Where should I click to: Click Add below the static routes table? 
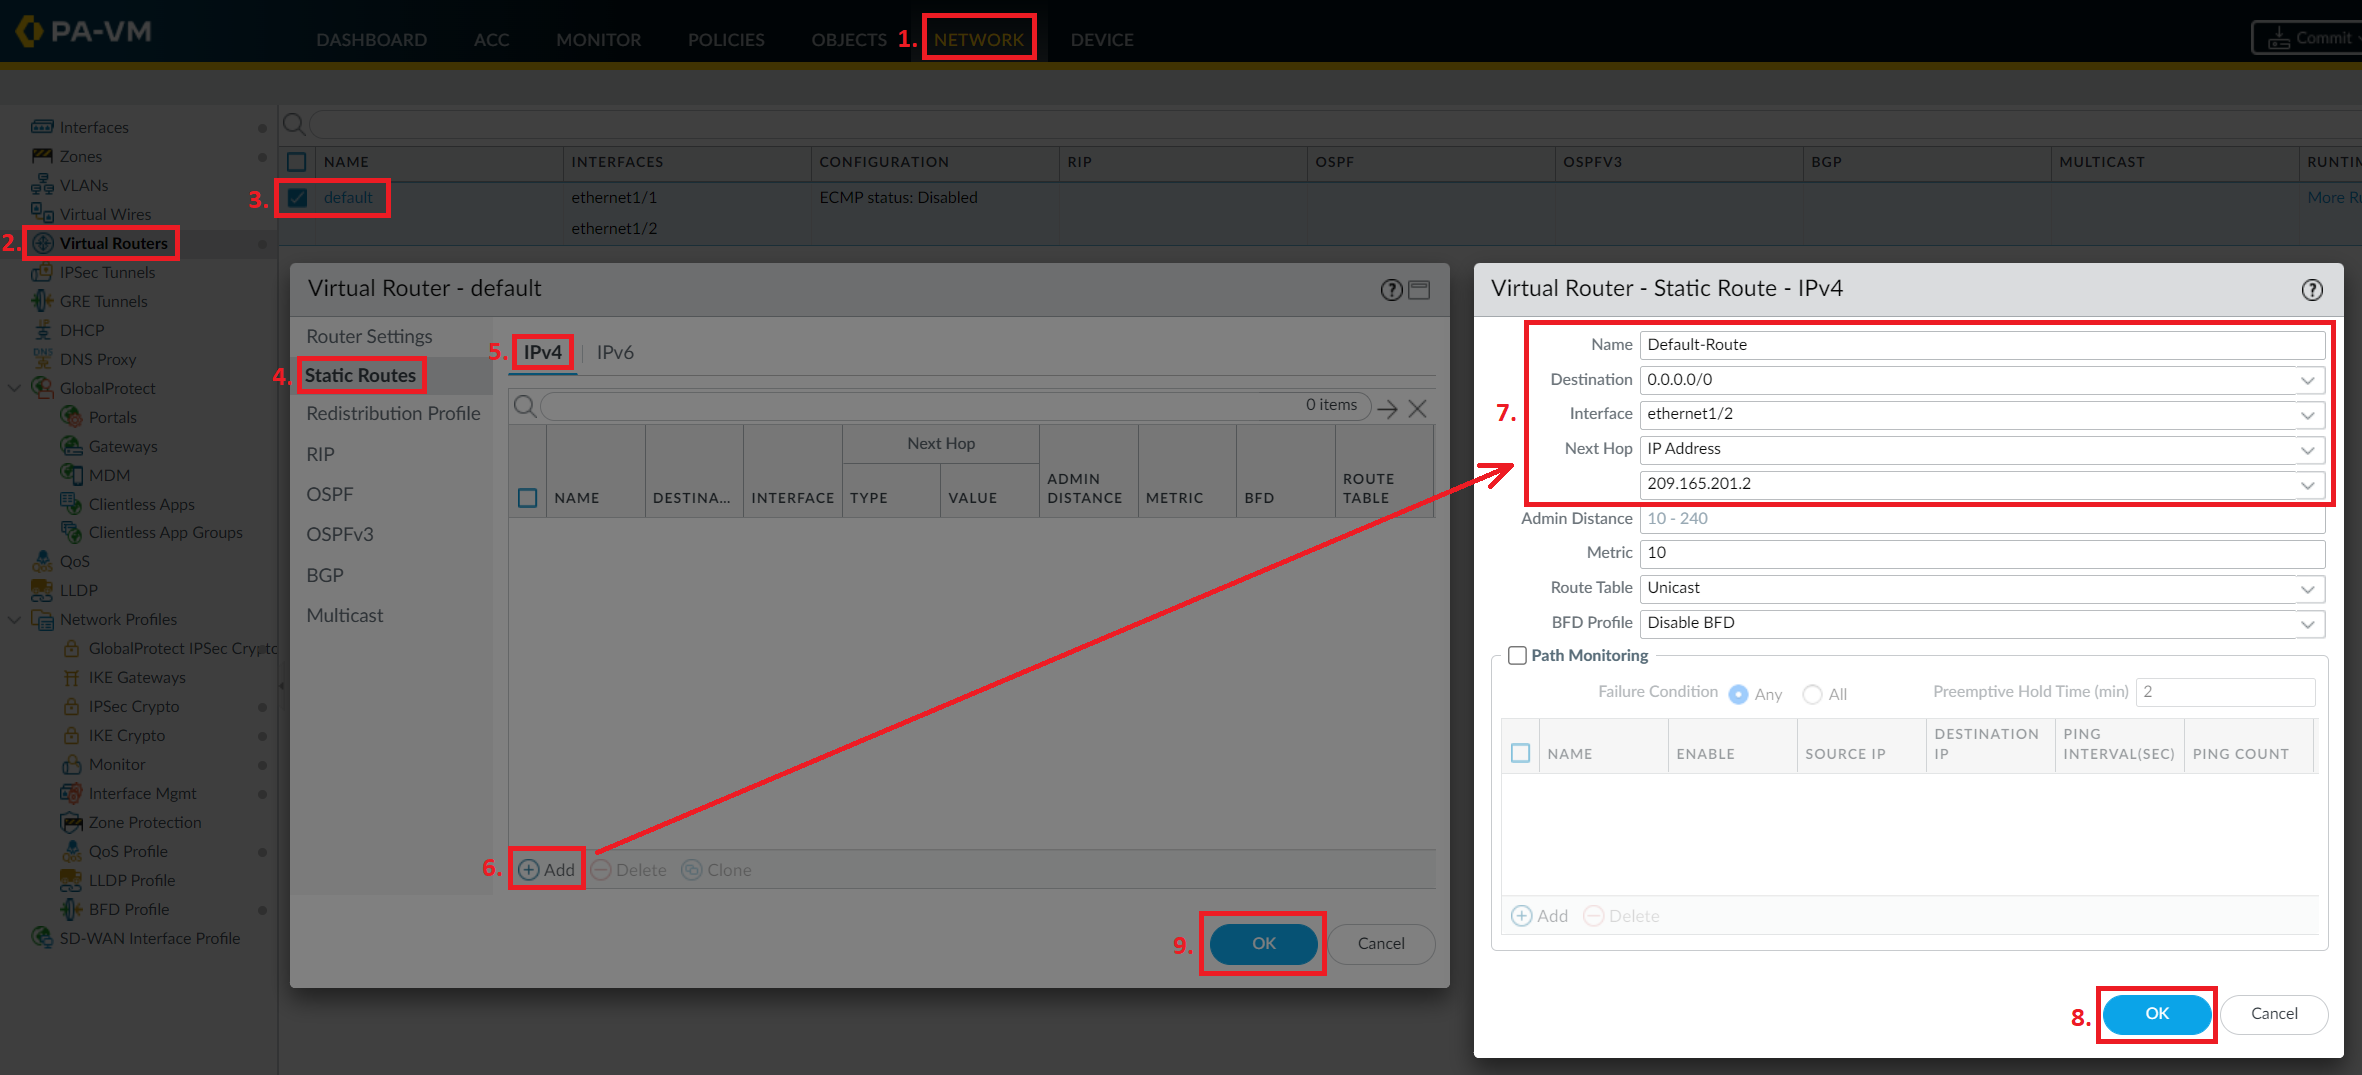click(x=547, y=869)
